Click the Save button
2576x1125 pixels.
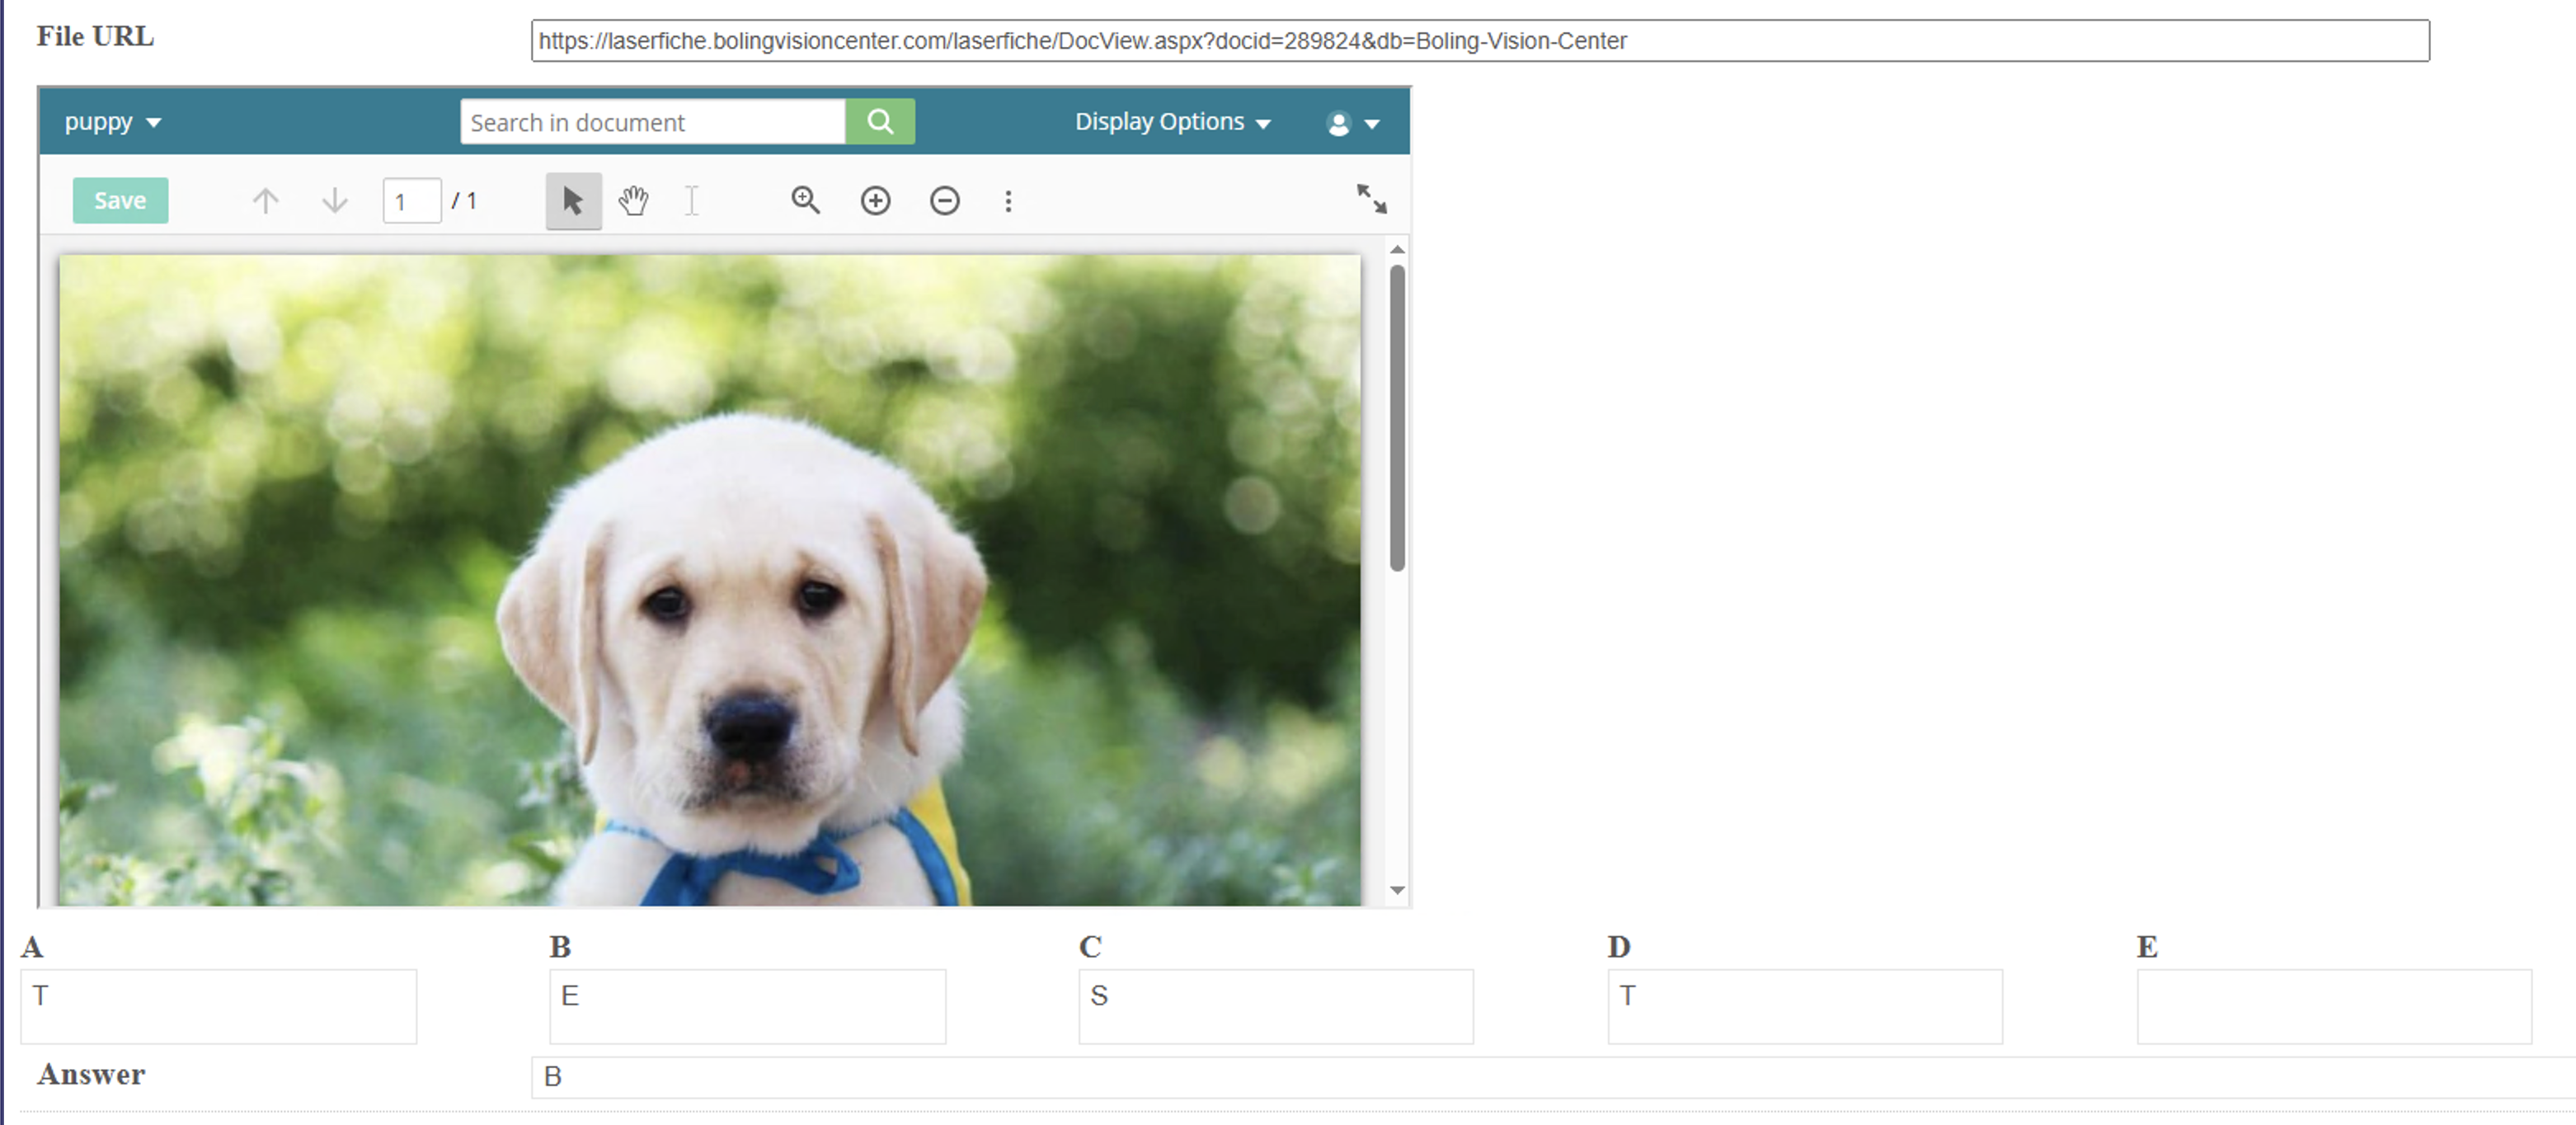pos(120,201)
